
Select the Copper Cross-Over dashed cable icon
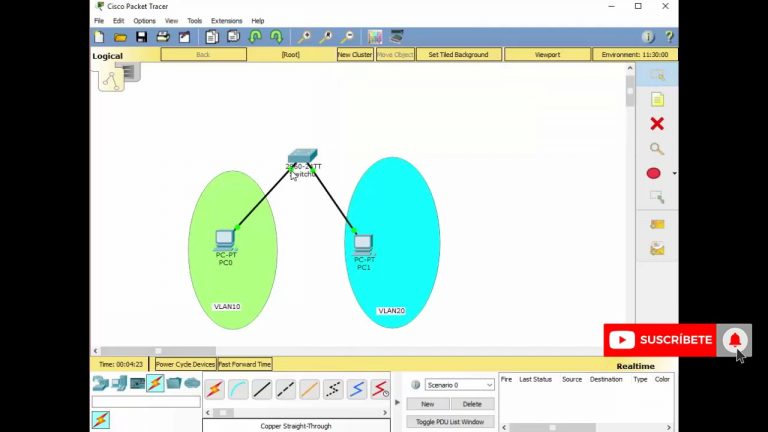click(286, 389)
